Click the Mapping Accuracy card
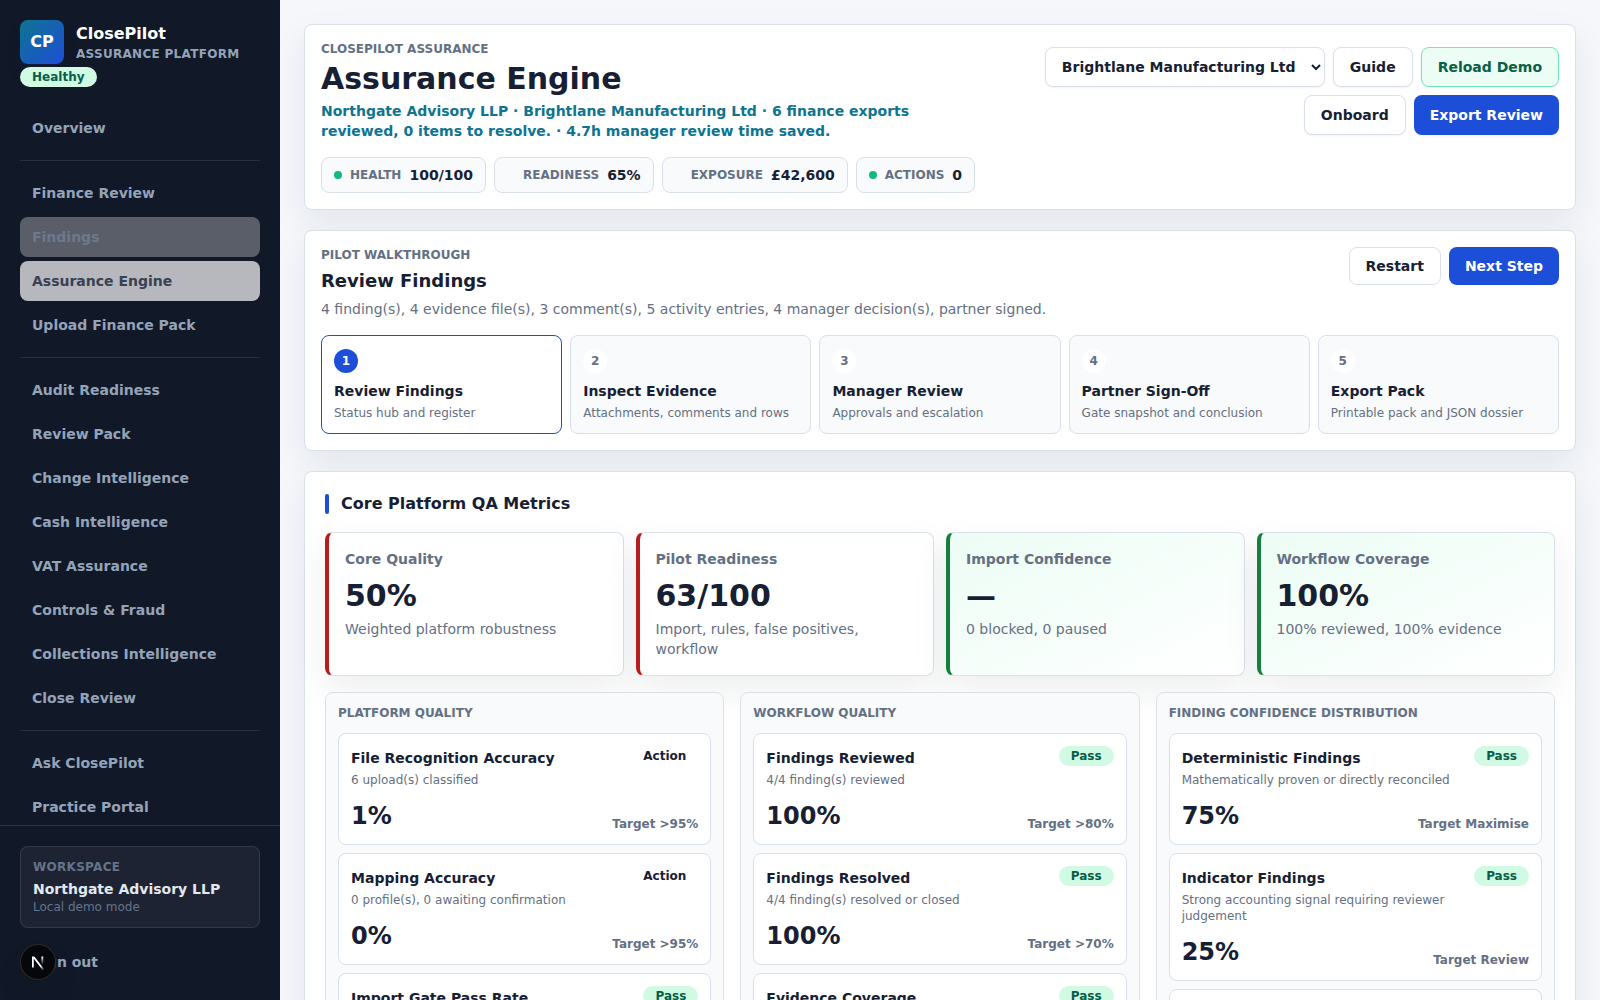1600x1000 pixels. click(x=524, y=909)
